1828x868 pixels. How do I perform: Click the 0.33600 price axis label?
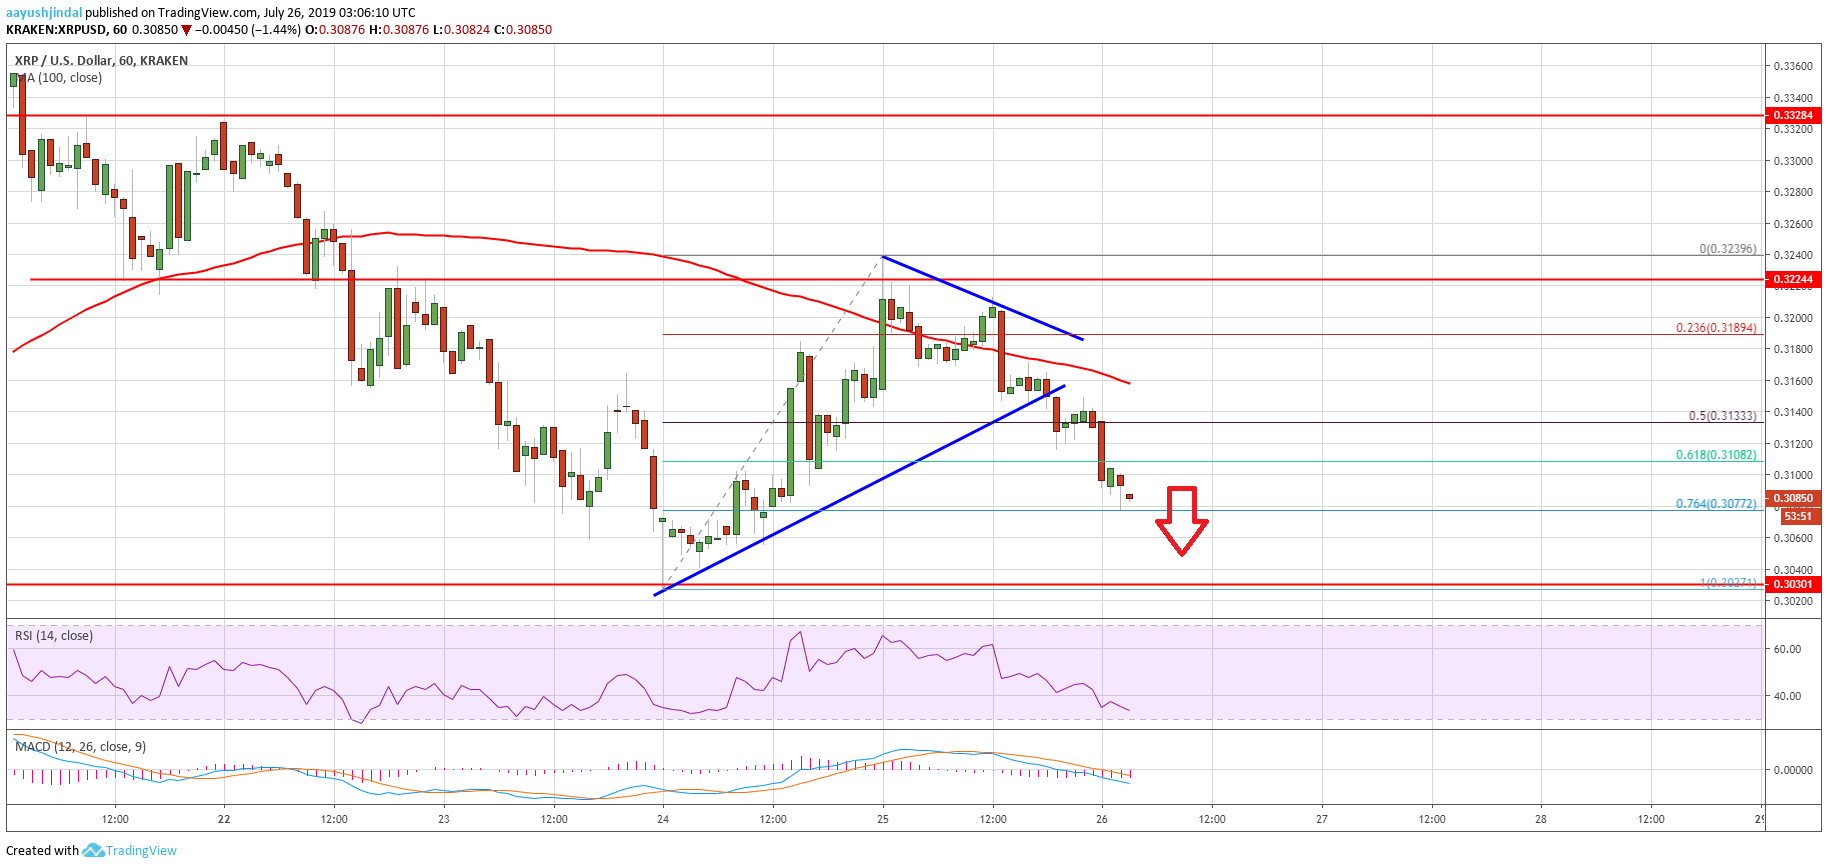1792,66
